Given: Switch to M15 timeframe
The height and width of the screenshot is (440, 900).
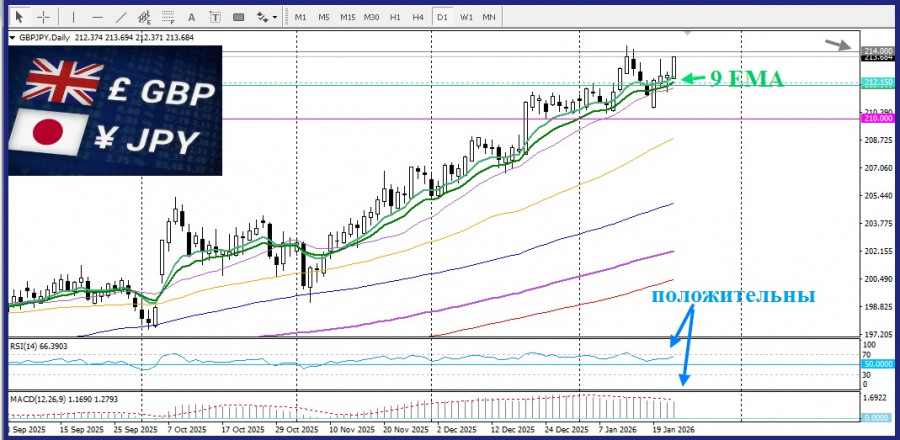Looking at the screenshot, I should (x=347, y=17).
